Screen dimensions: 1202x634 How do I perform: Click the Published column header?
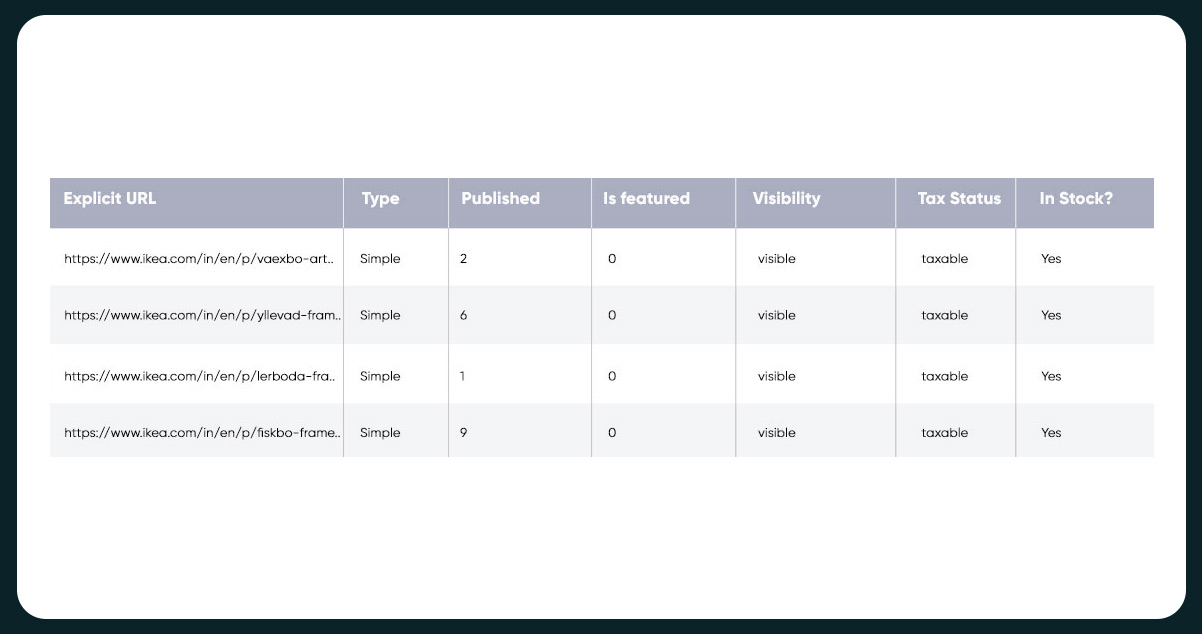click(500, 198)
